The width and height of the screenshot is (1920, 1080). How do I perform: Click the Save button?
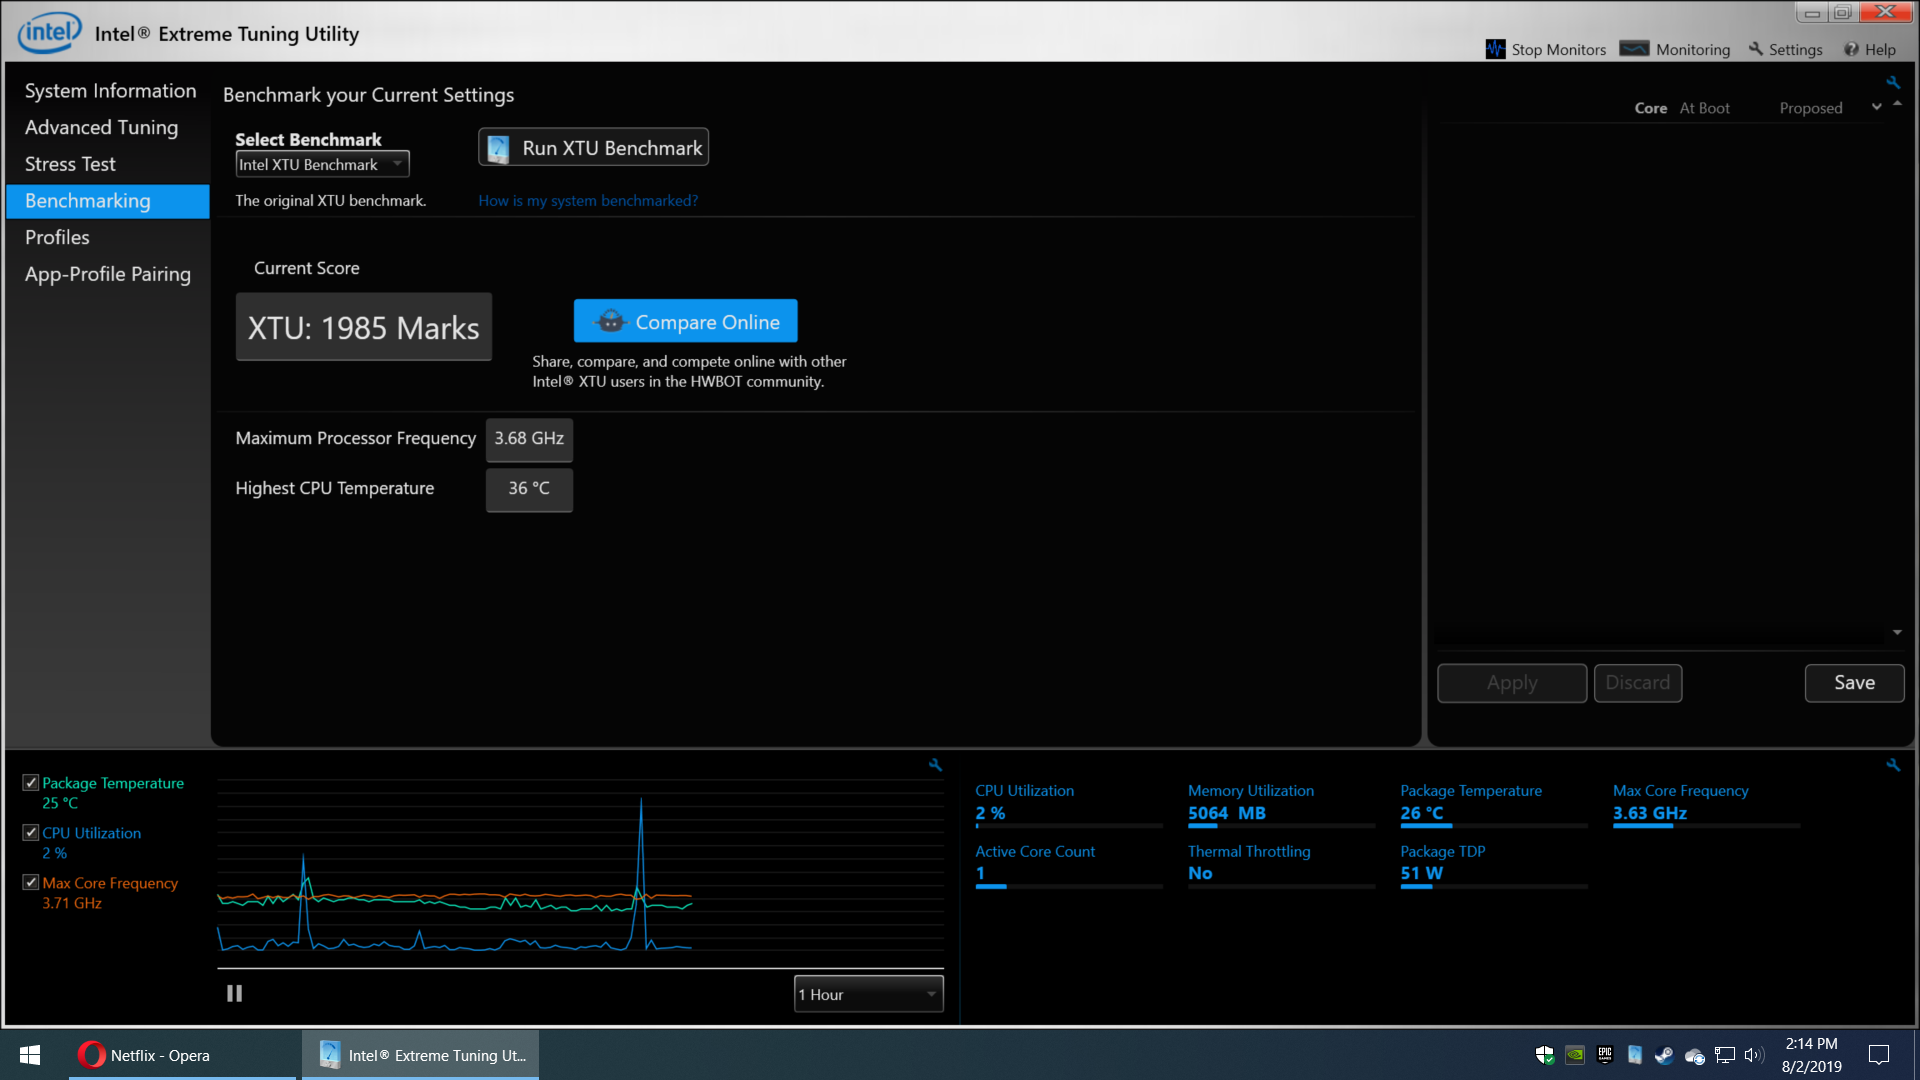pos(1854,683)
